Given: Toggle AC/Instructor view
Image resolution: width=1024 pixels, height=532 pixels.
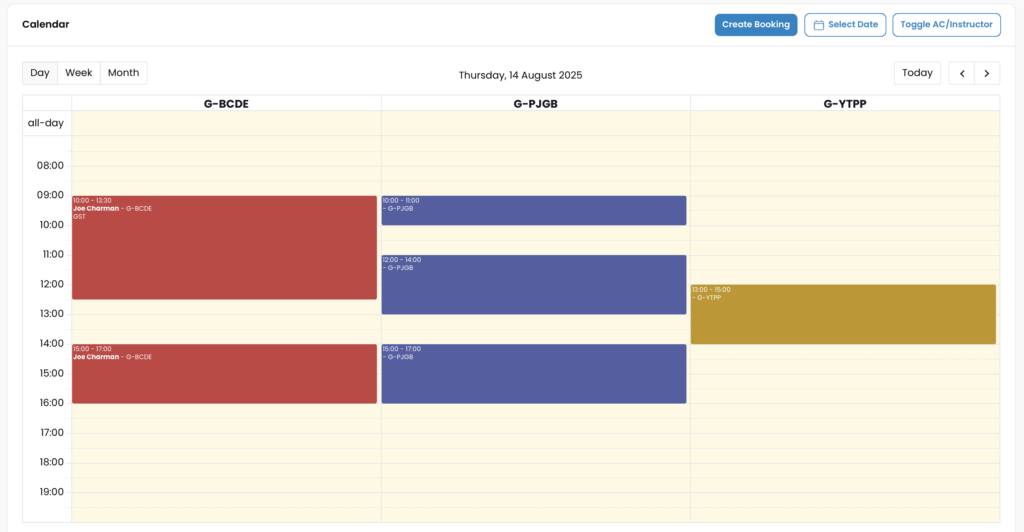Looking at the screenshot, I should coord(946,25).
